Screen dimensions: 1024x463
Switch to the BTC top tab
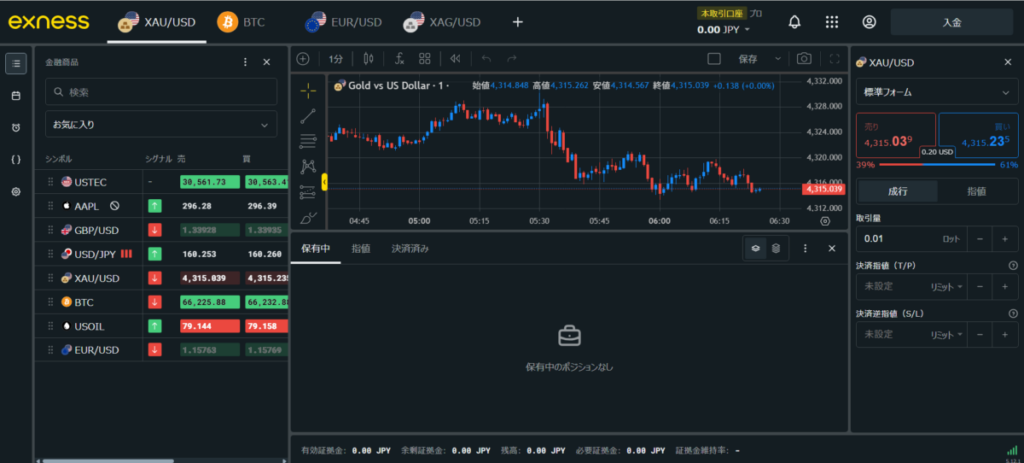[241, 22]
